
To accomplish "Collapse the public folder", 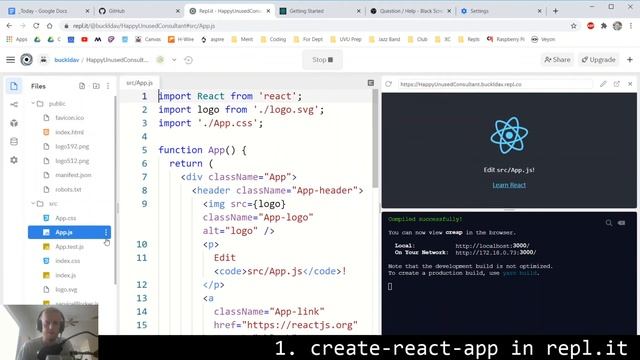I will [33, 104].
